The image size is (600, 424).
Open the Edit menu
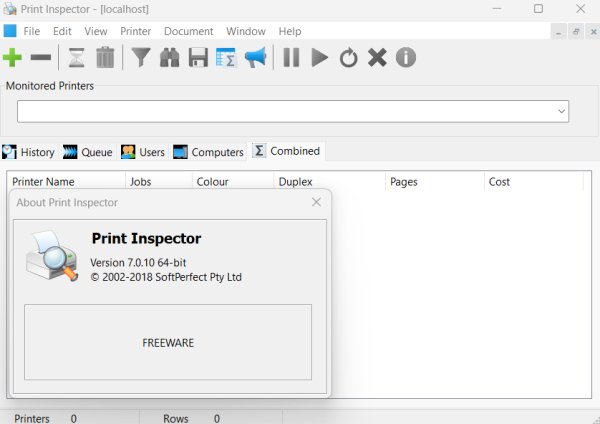(62, 31)
